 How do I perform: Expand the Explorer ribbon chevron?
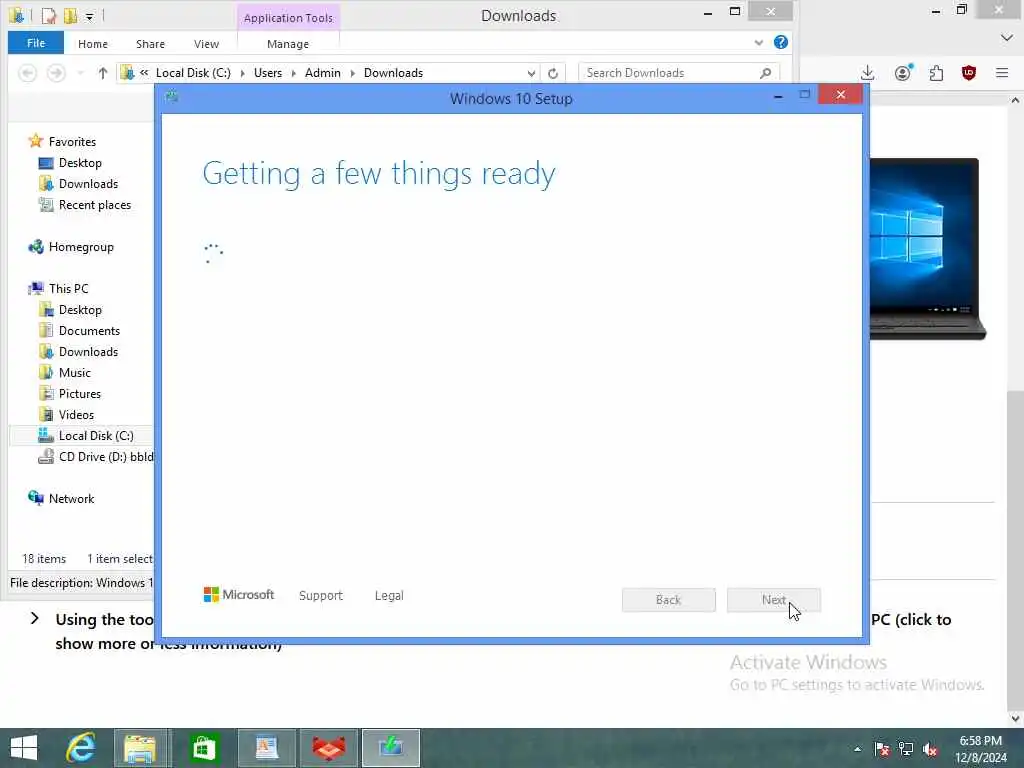[758, 42]
